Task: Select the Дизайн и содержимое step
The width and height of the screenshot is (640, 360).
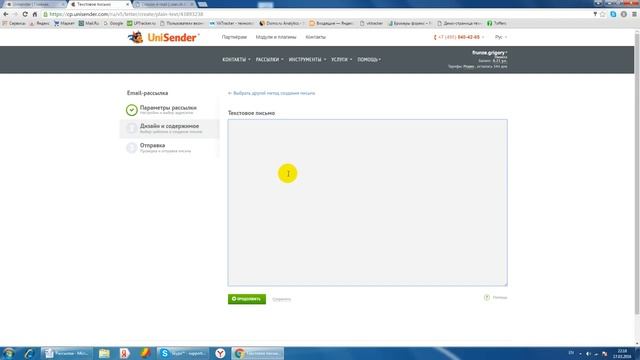Action: click(169, 128)
